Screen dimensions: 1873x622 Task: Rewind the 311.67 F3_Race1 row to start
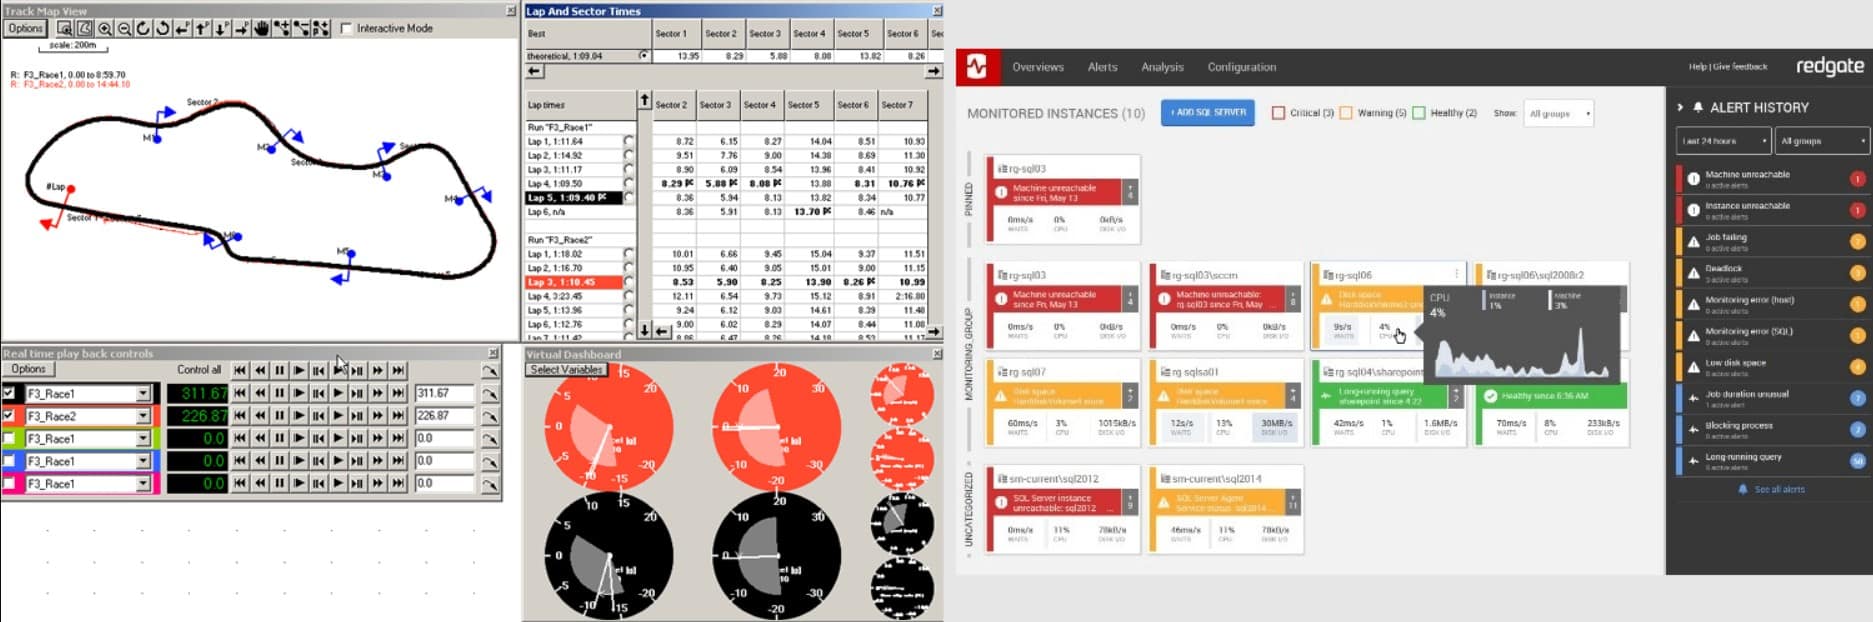click(240, 393)
